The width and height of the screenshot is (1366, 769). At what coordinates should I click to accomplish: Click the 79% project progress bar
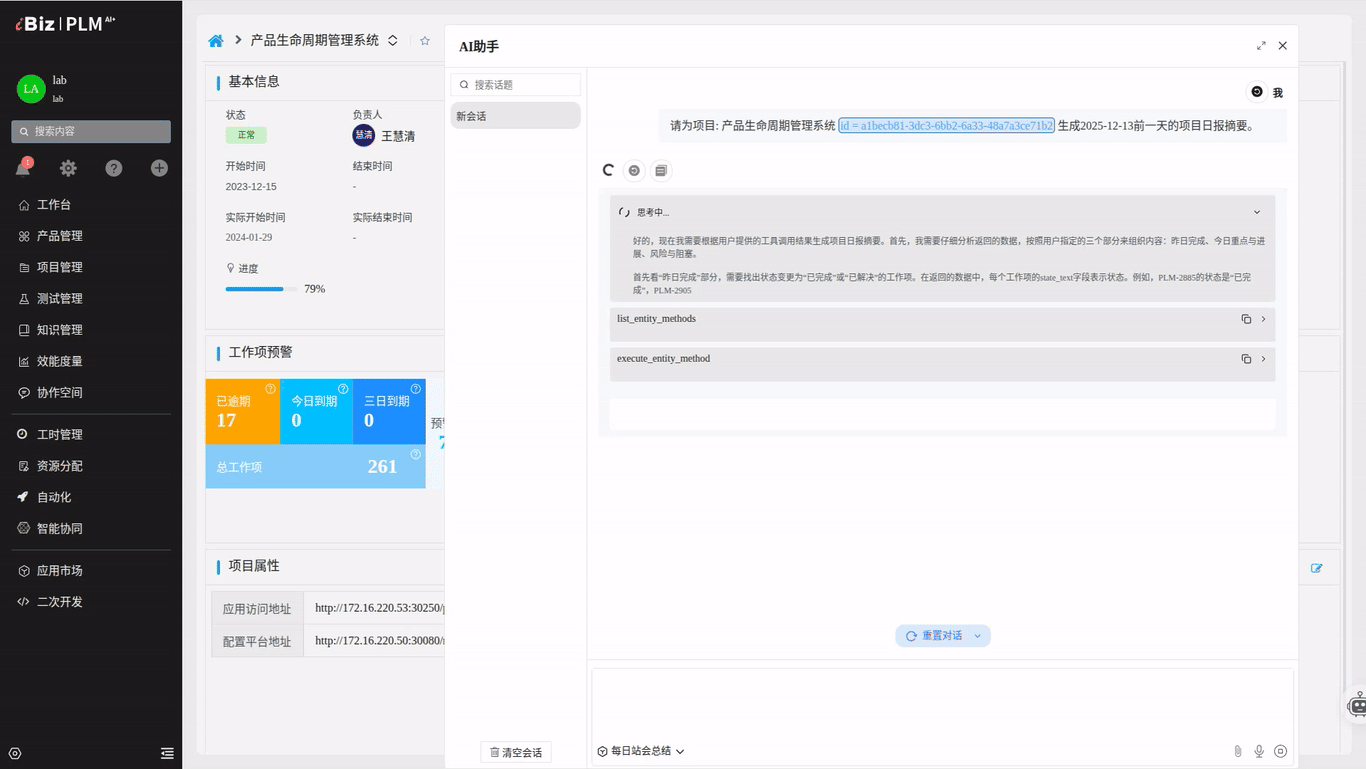[262, 289]
